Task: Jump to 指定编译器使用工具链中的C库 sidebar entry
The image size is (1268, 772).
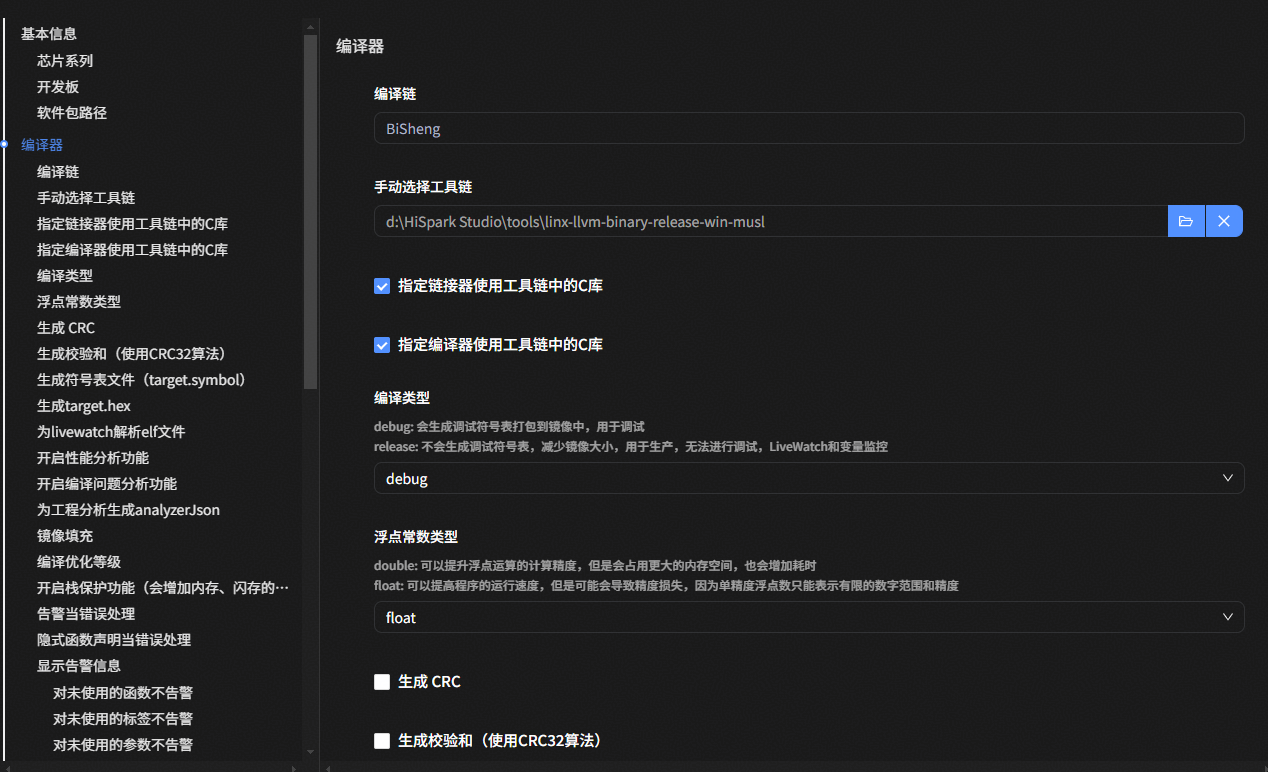Action: tap(133, 250)
